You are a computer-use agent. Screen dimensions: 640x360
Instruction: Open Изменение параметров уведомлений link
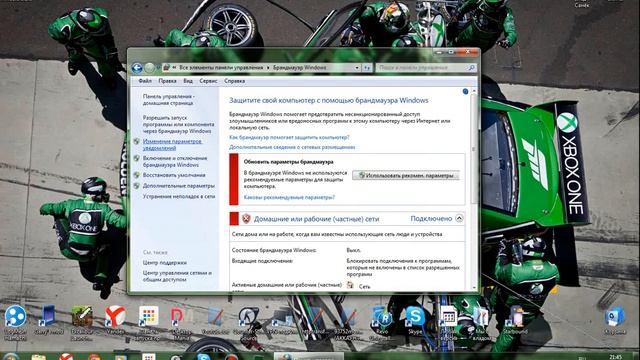click(172, 144)
